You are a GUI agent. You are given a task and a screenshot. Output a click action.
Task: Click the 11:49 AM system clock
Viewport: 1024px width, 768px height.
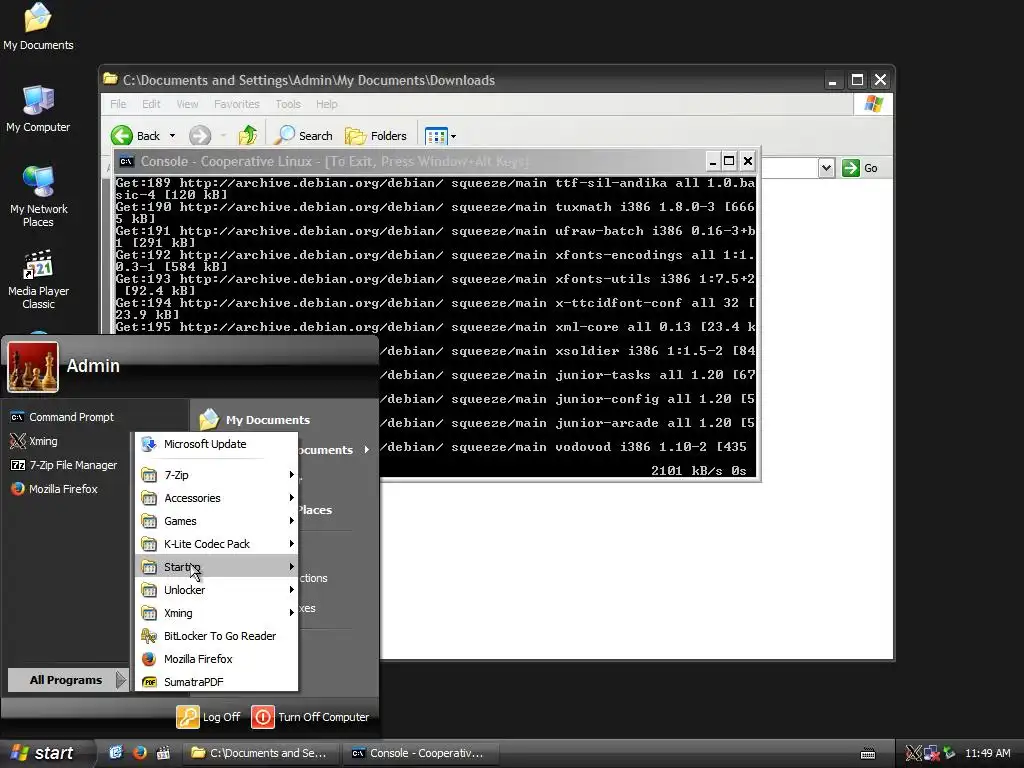[987, 753]
